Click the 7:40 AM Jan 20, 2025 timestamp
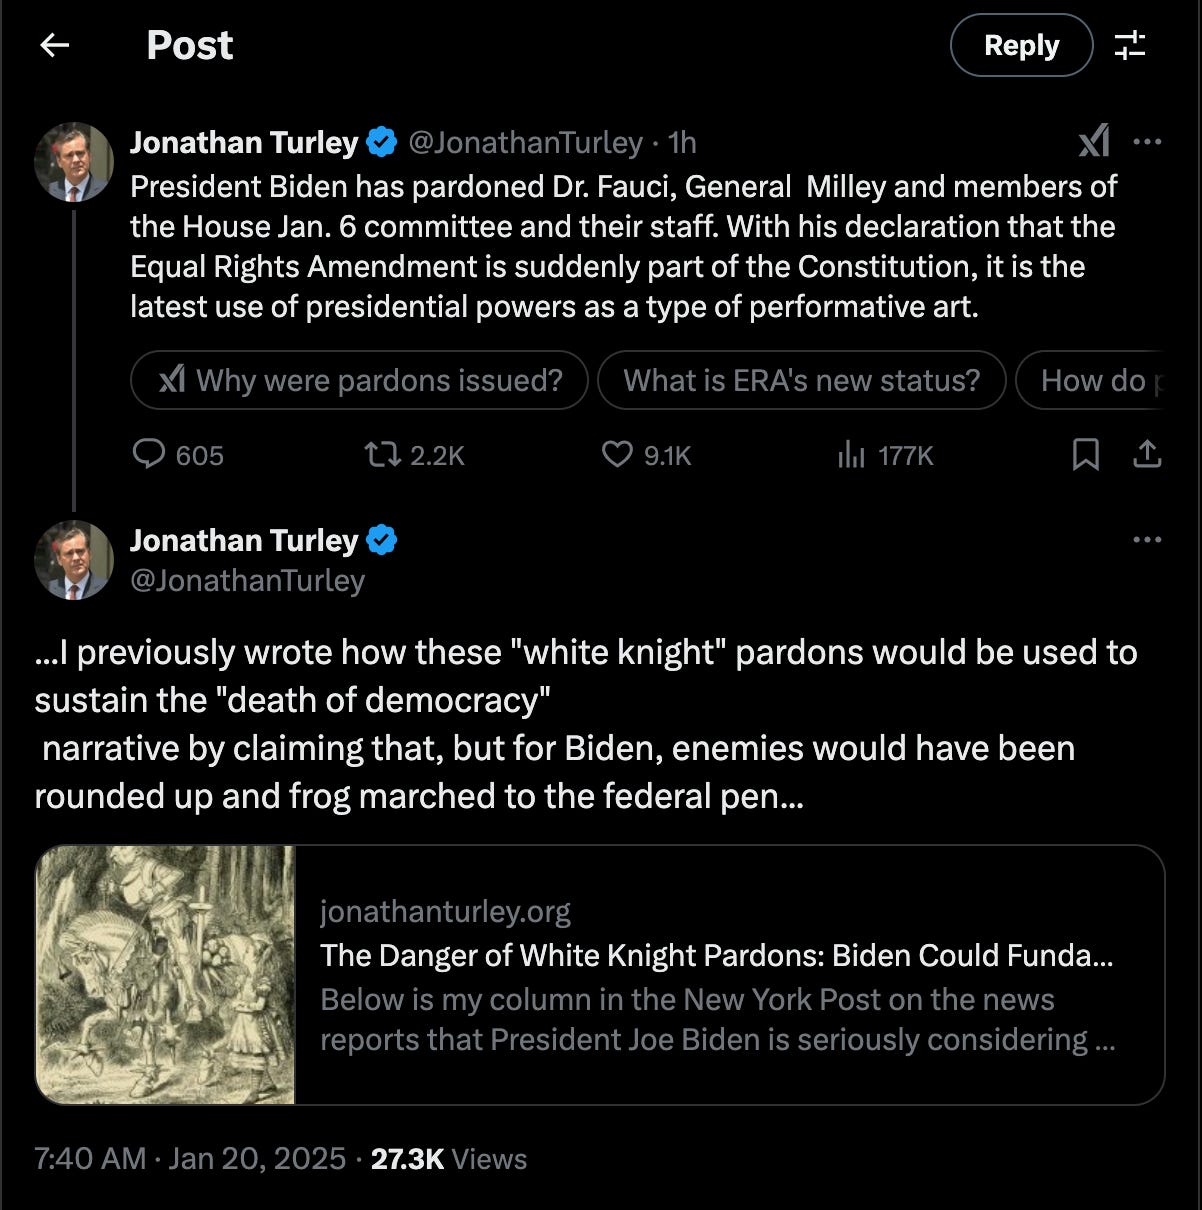1202x1210 pixels. (190, 1159)
